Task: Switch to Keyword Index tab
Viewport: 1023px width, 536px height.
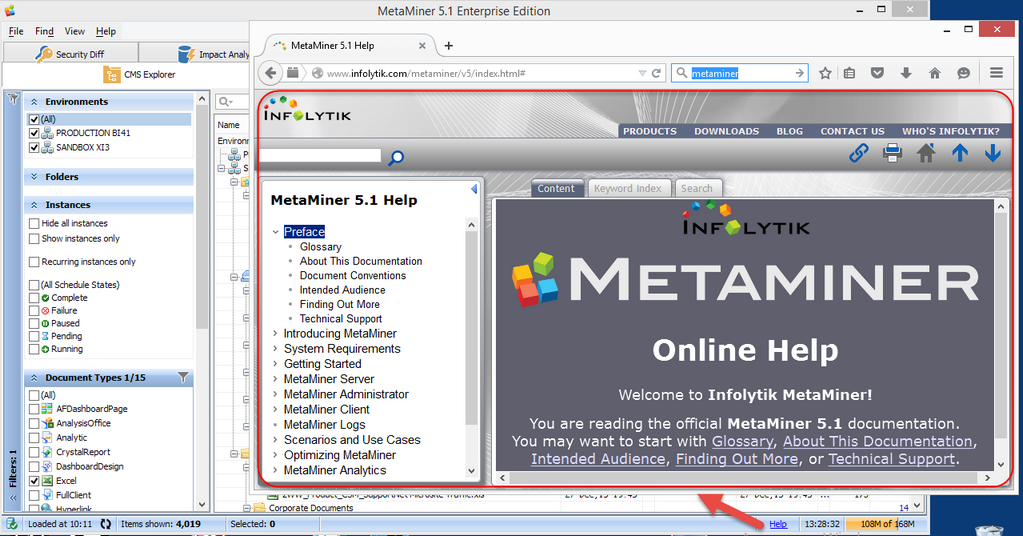Action: [628, 188]
